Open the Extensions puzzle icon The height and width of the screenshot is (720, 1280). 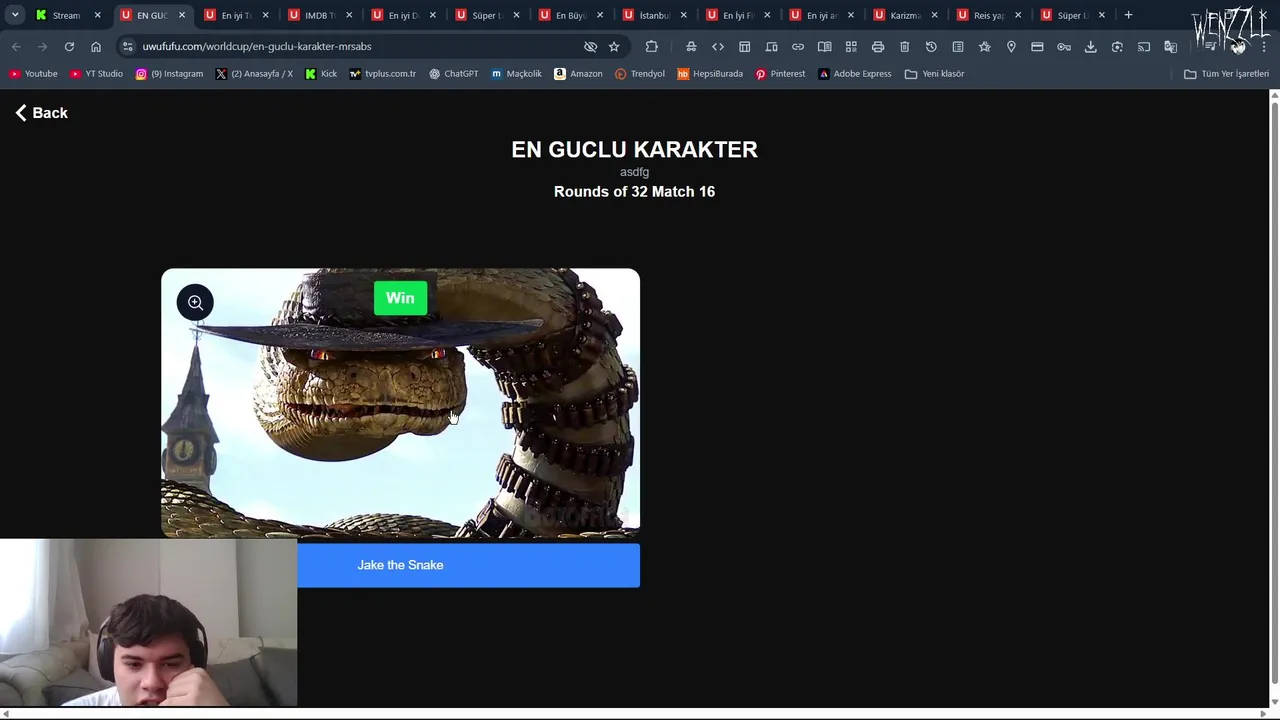(x=652, y=46)
